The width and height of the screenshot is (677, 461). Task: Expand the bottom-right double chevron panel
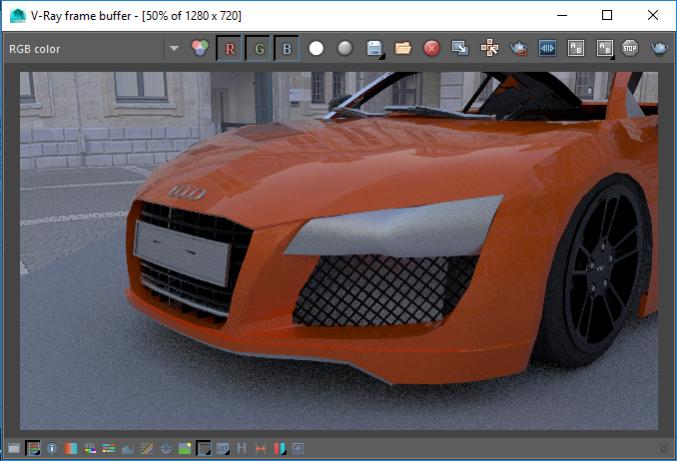coord(664,448)
